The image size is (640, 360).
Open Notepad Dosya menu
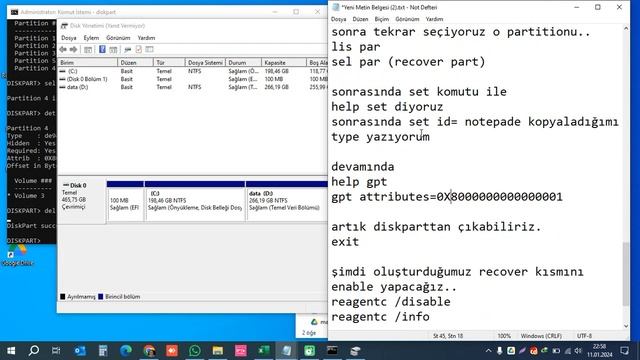click(x=338, y=19)
